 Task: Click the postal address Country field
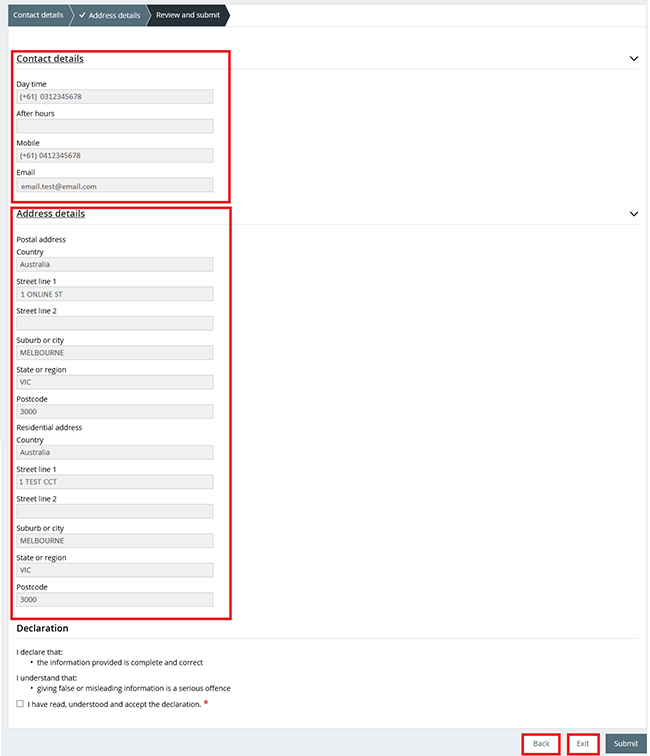click(114, 265)
